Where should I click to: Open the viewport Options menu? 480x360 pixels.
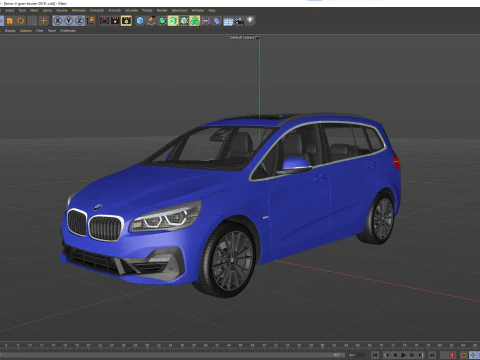(x=26, y=31)
